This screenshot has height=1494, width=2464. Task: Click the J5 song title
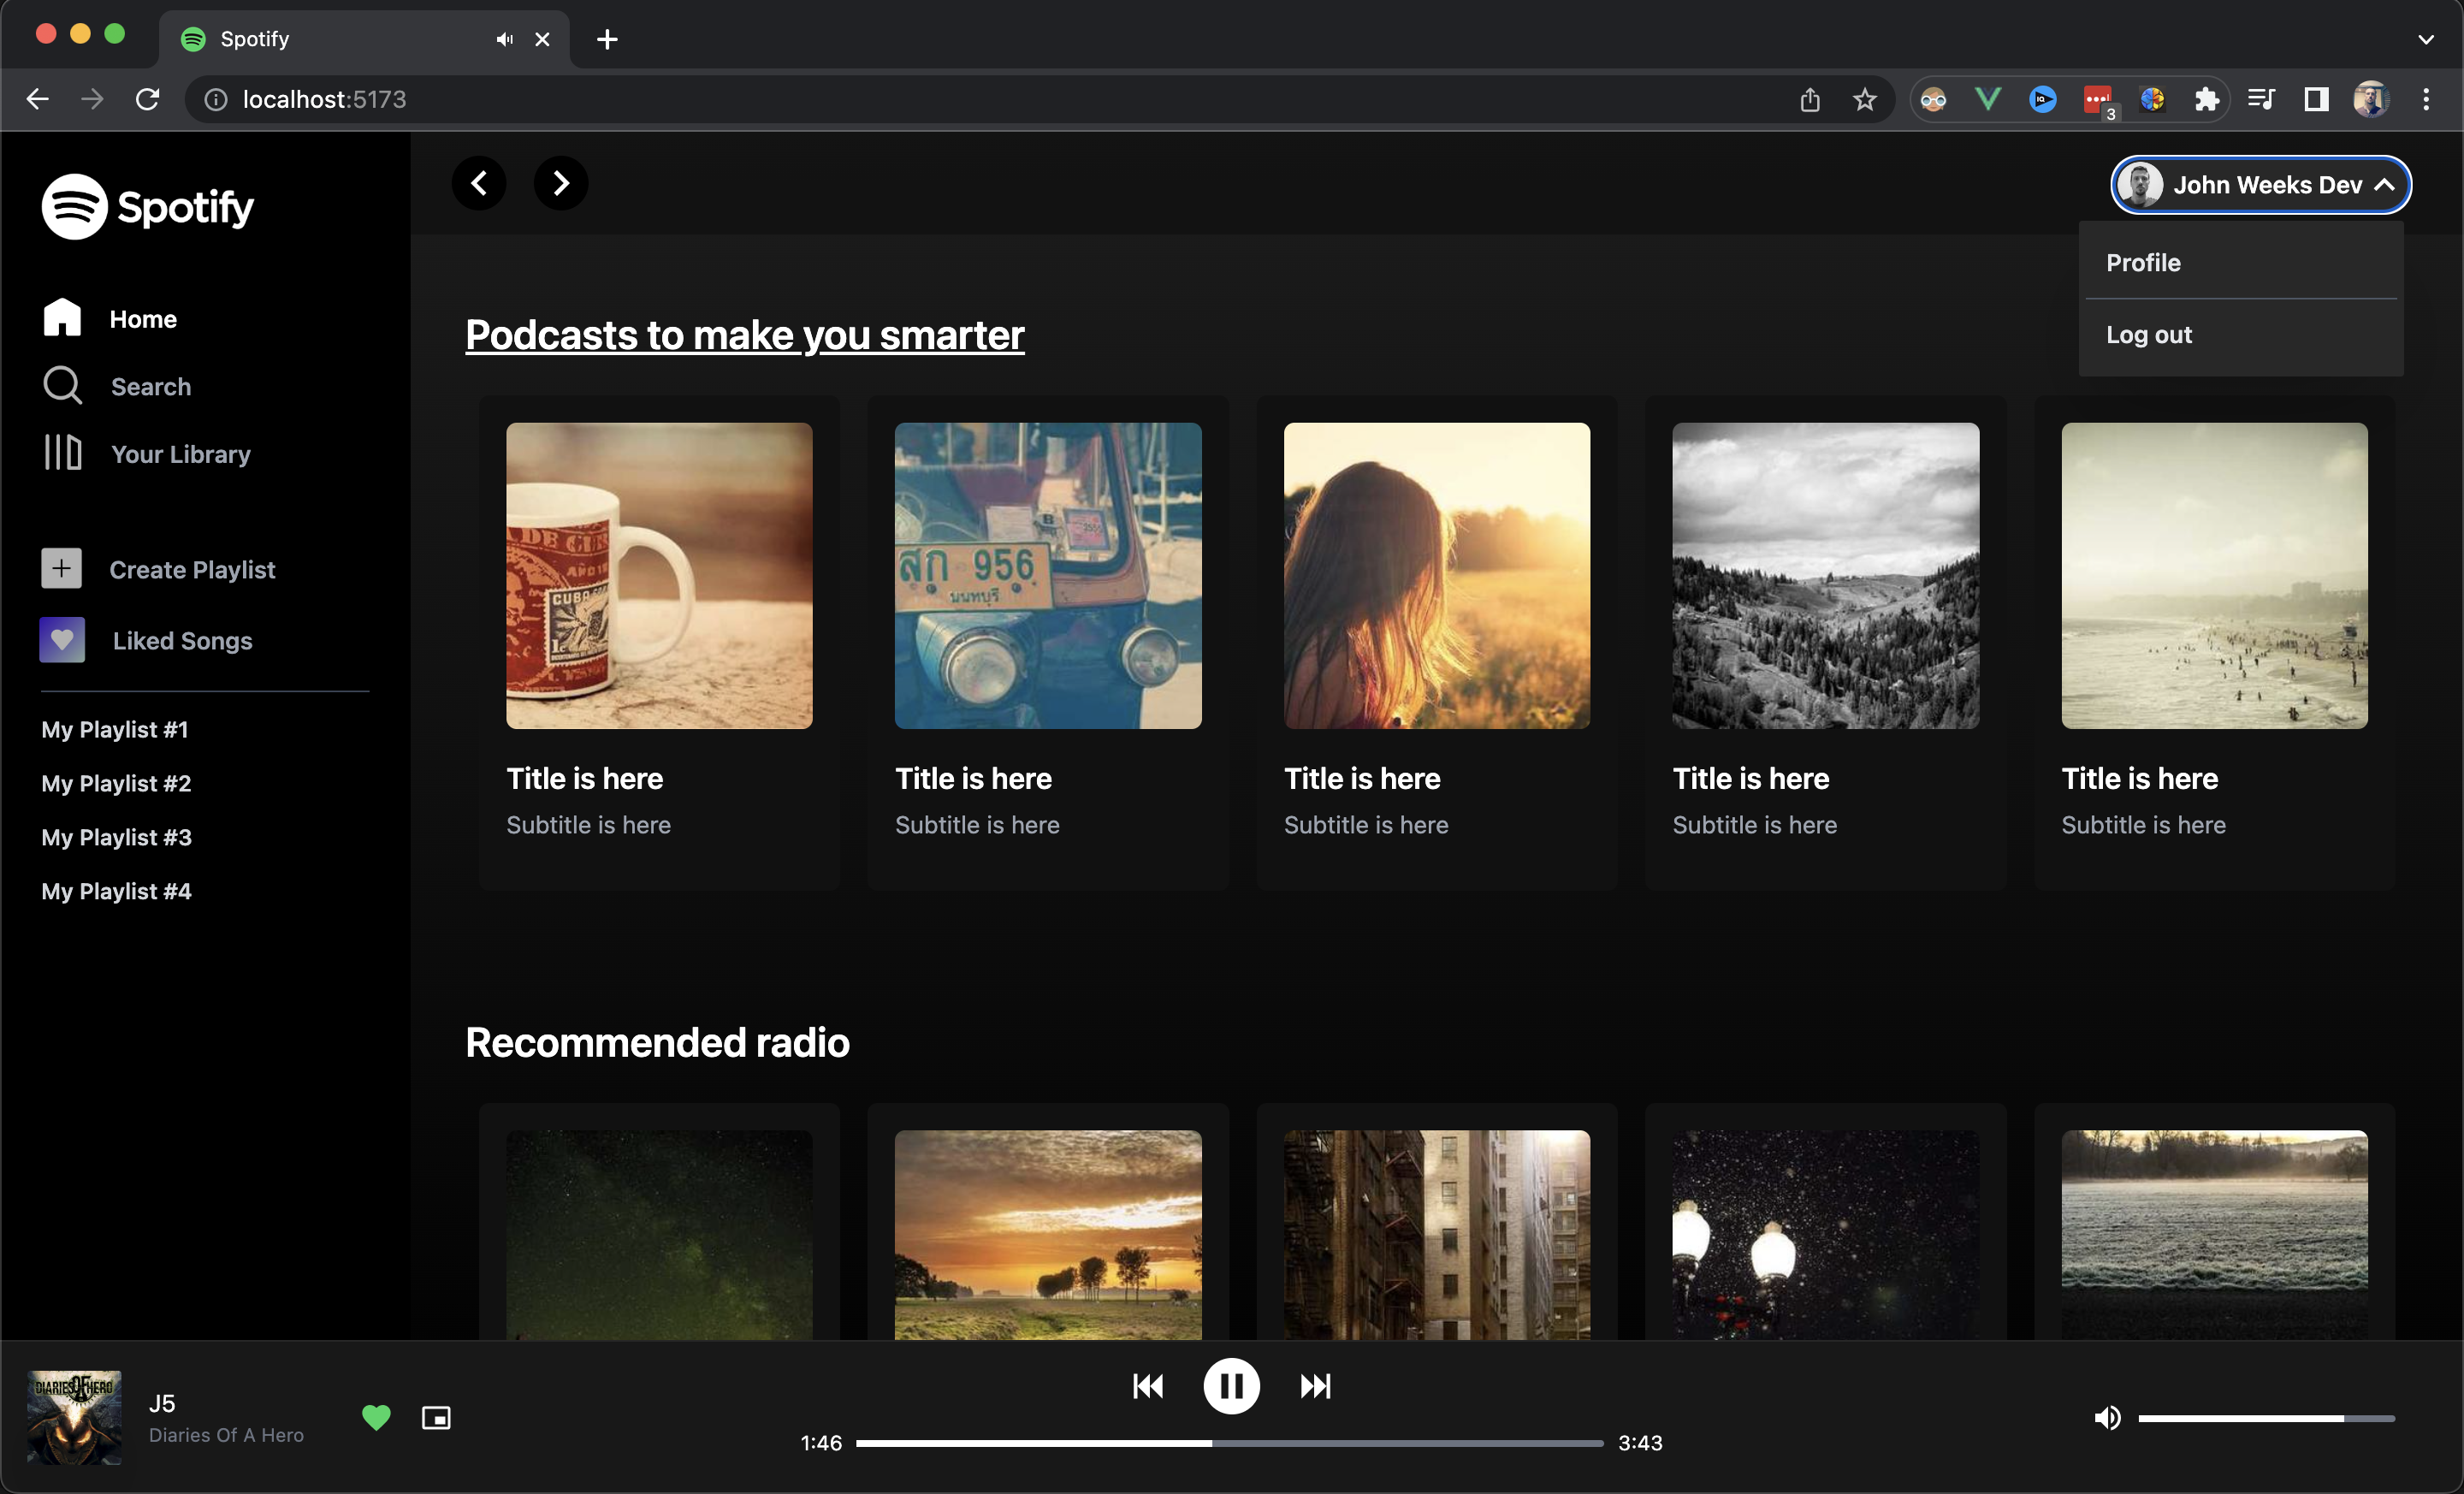pyautogui.click(x=162, y=1403)
